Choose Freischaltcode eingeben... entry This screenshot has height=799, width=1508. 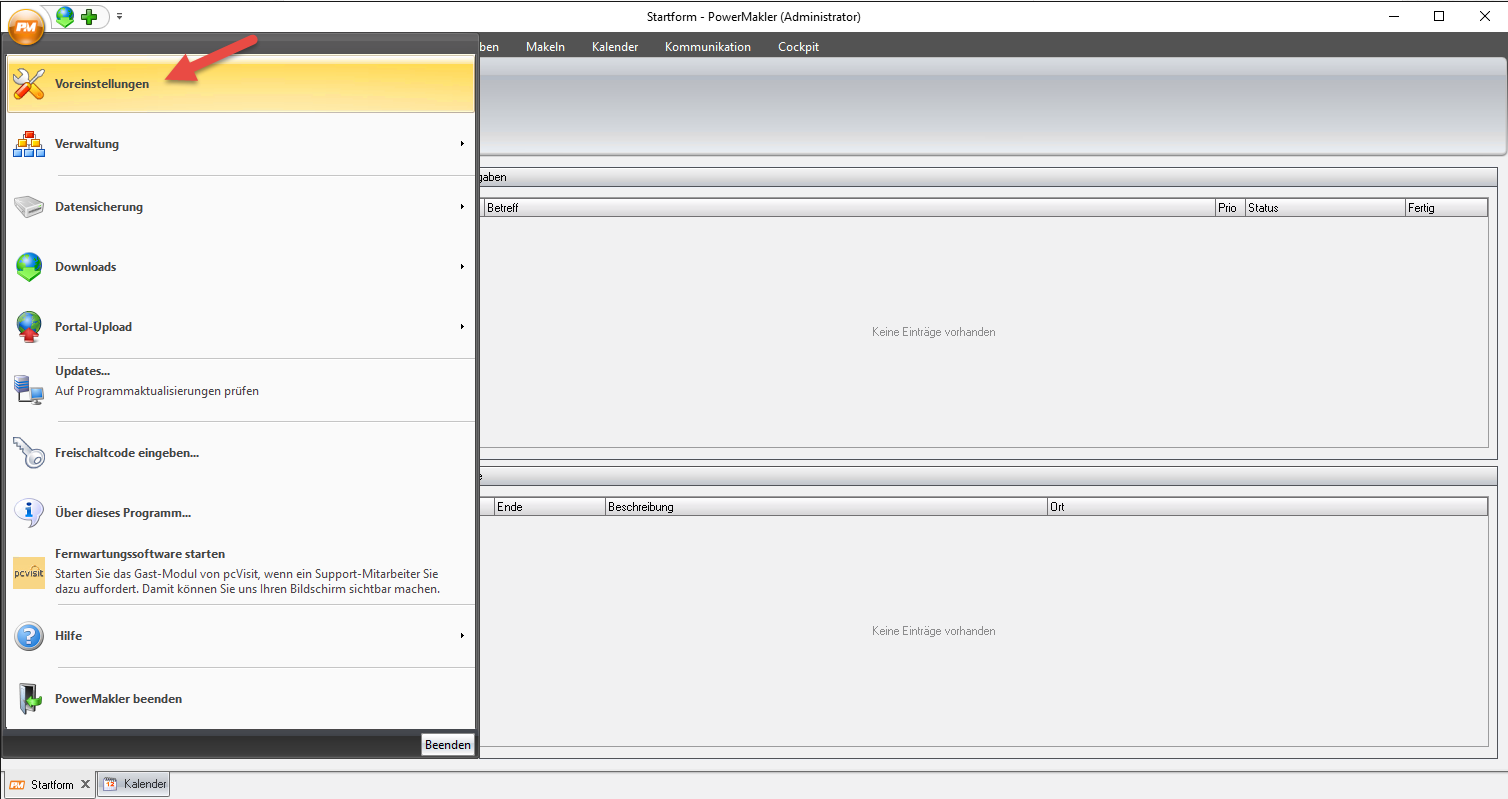click(x=240, y=453)
